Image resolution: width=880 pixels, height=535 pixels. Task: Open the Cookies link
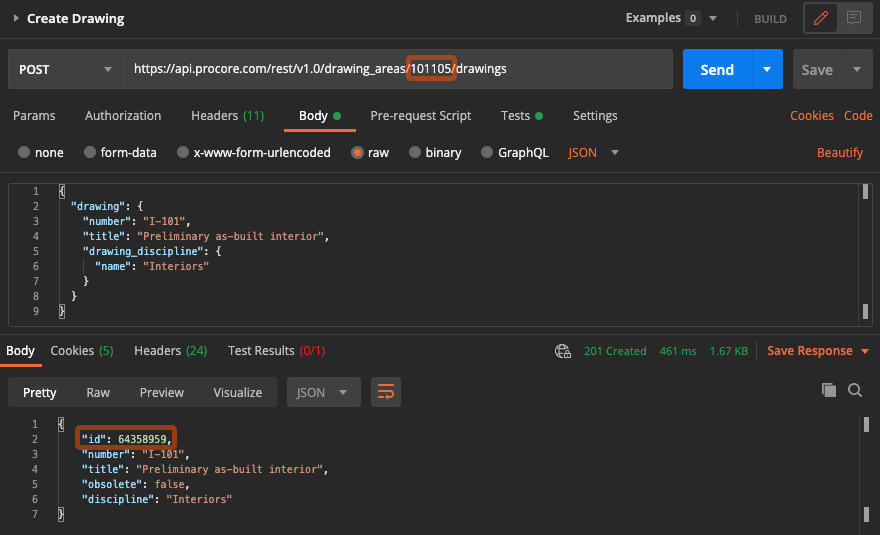point(812,116)
